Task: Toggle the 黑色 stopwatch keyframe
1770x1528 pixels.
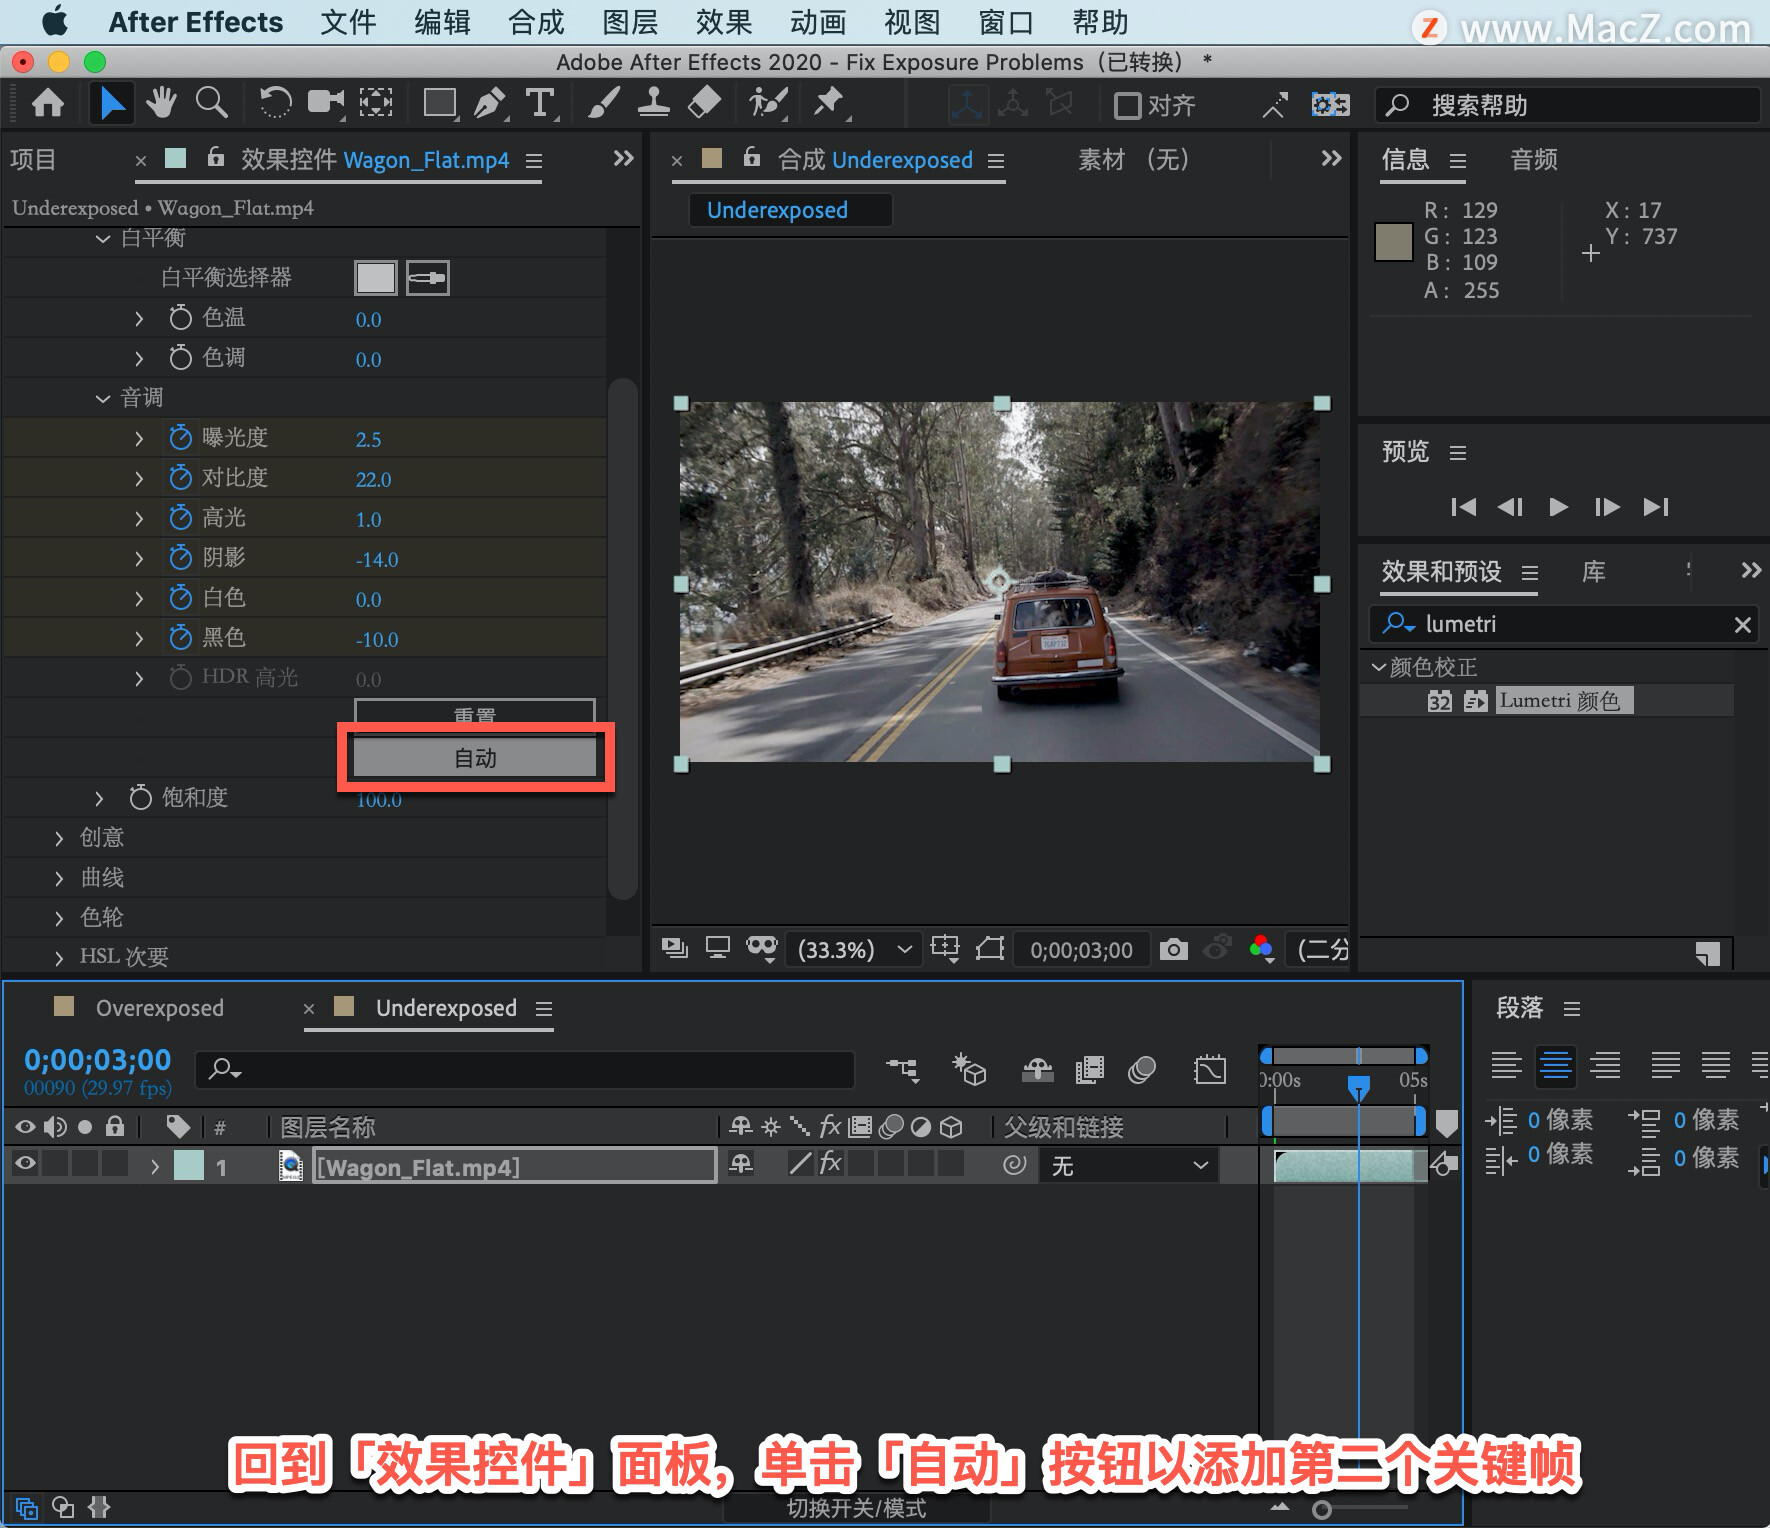Action: [x=180, y=638]
